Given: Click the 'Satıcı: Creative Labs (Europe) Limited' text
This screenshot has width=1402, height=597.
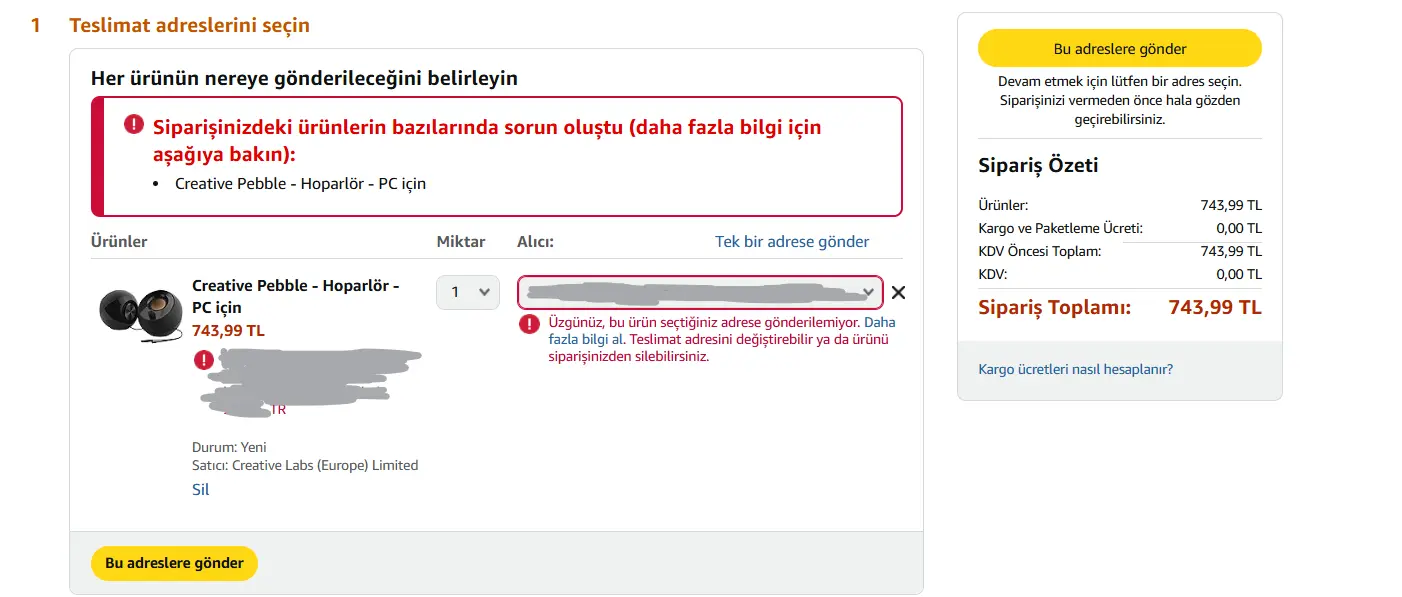Looking at the screenshot, I should pos(305,465).
